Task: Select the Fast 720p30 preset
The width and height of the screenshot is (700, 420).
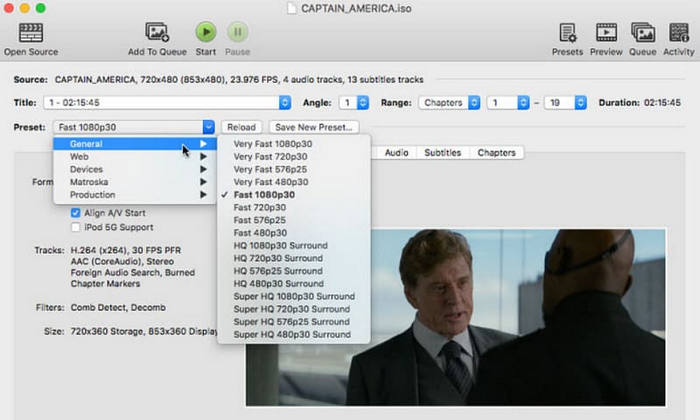Action: point(294,208)
